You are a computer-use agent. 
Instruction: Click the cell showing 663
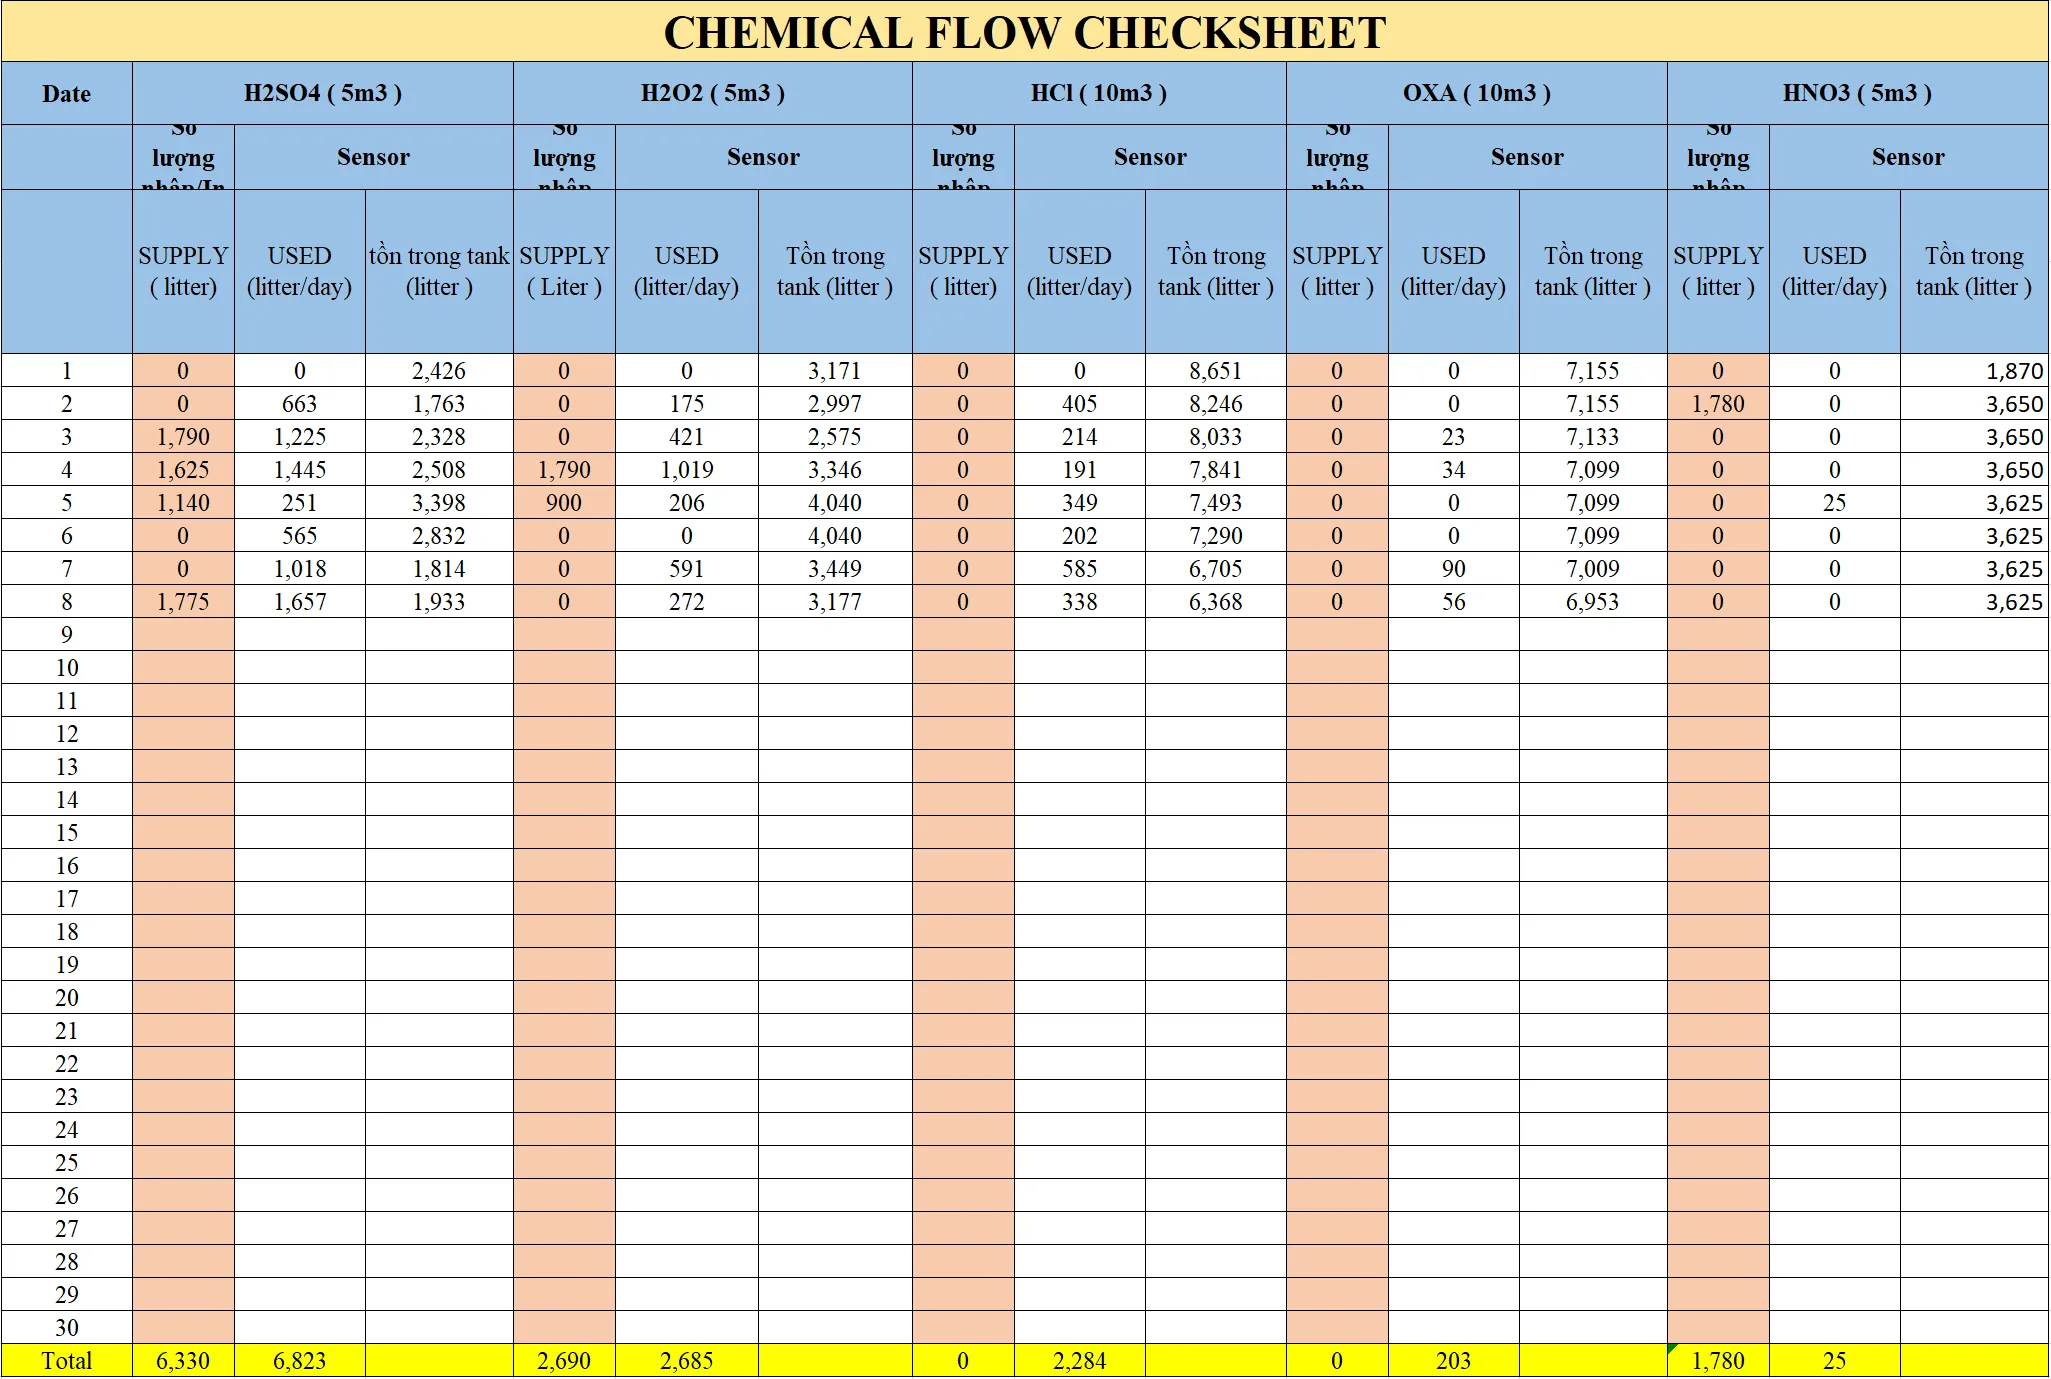pos(300,404)
